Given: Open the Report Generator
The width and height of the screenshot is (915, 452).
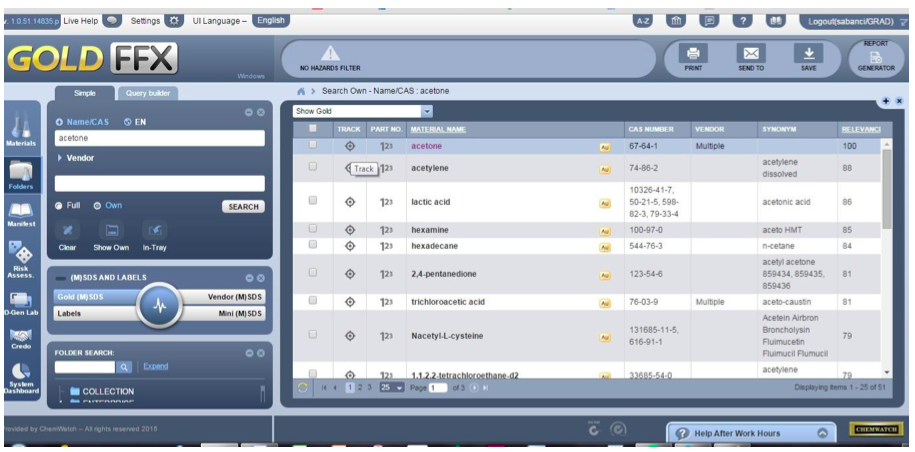Looking at the screenshot, I should click(876, 57).
